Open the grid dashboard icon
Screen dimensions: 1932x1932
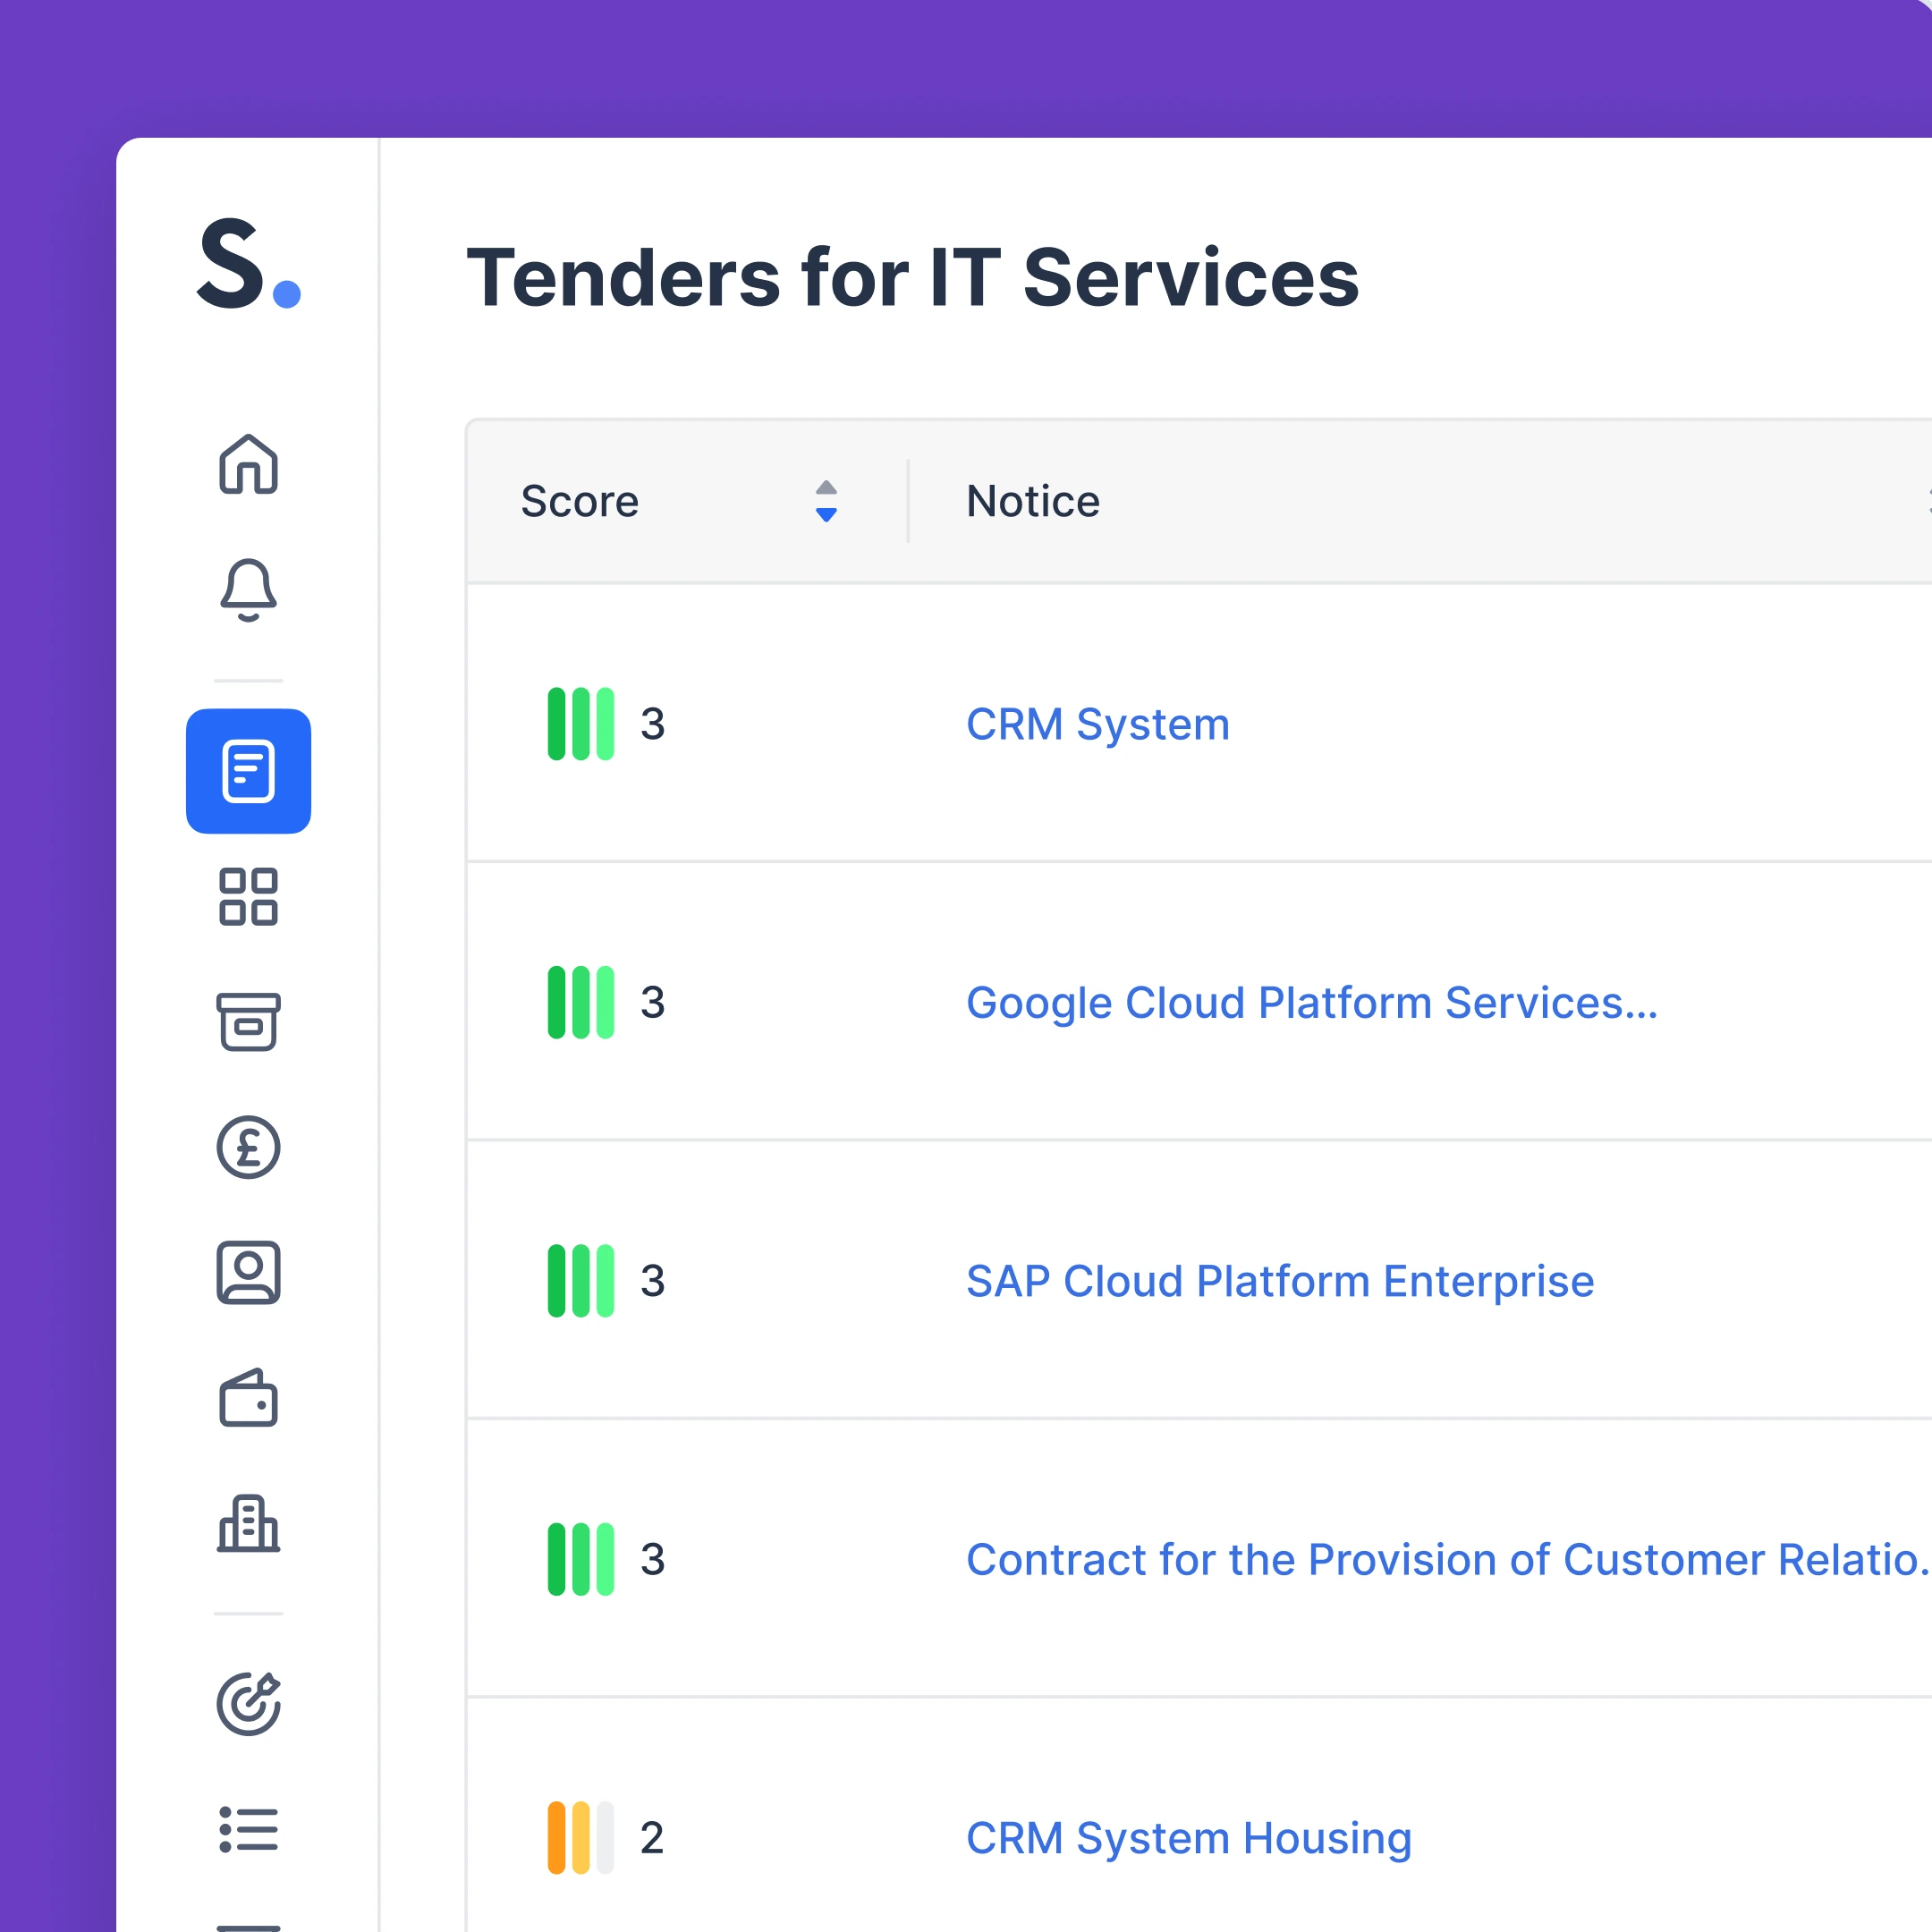point(248,896)
